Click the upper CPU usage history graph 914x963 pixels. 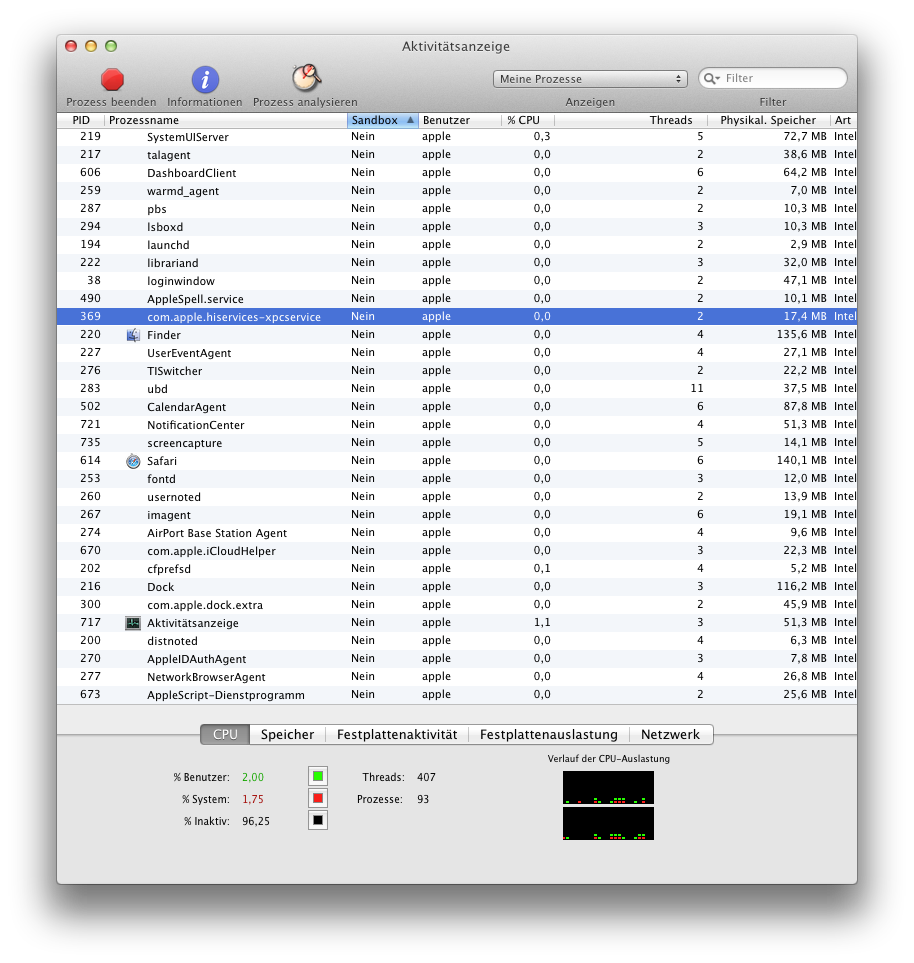pyautogui.click(x=608, y=787)
